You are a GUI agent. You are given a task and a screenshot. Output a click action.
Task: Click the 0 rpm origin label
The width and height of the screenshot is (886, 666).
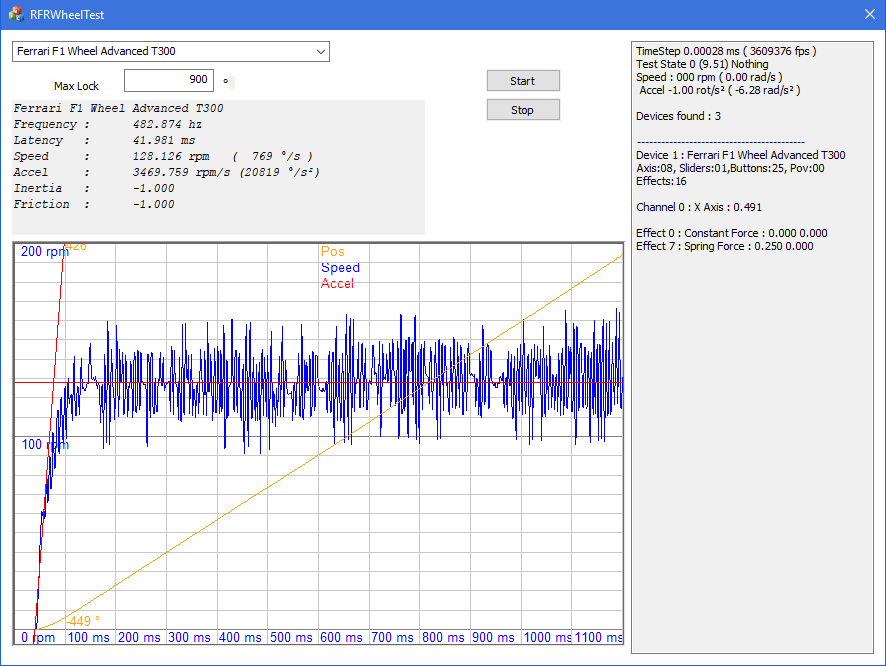(40, 637)
